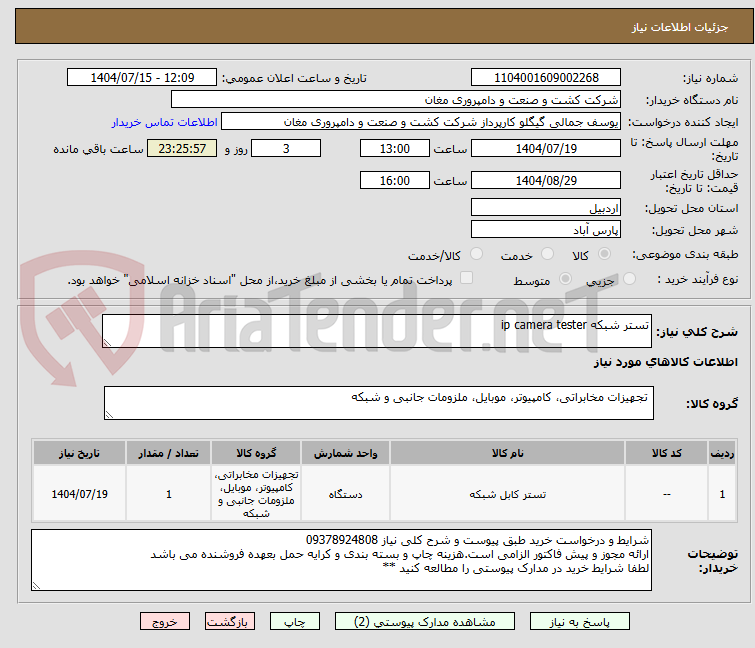This screenshot has height=648, width=755.
Task: Open اطلاعات تماس خریدار contact link
Action: coord(165,122)
